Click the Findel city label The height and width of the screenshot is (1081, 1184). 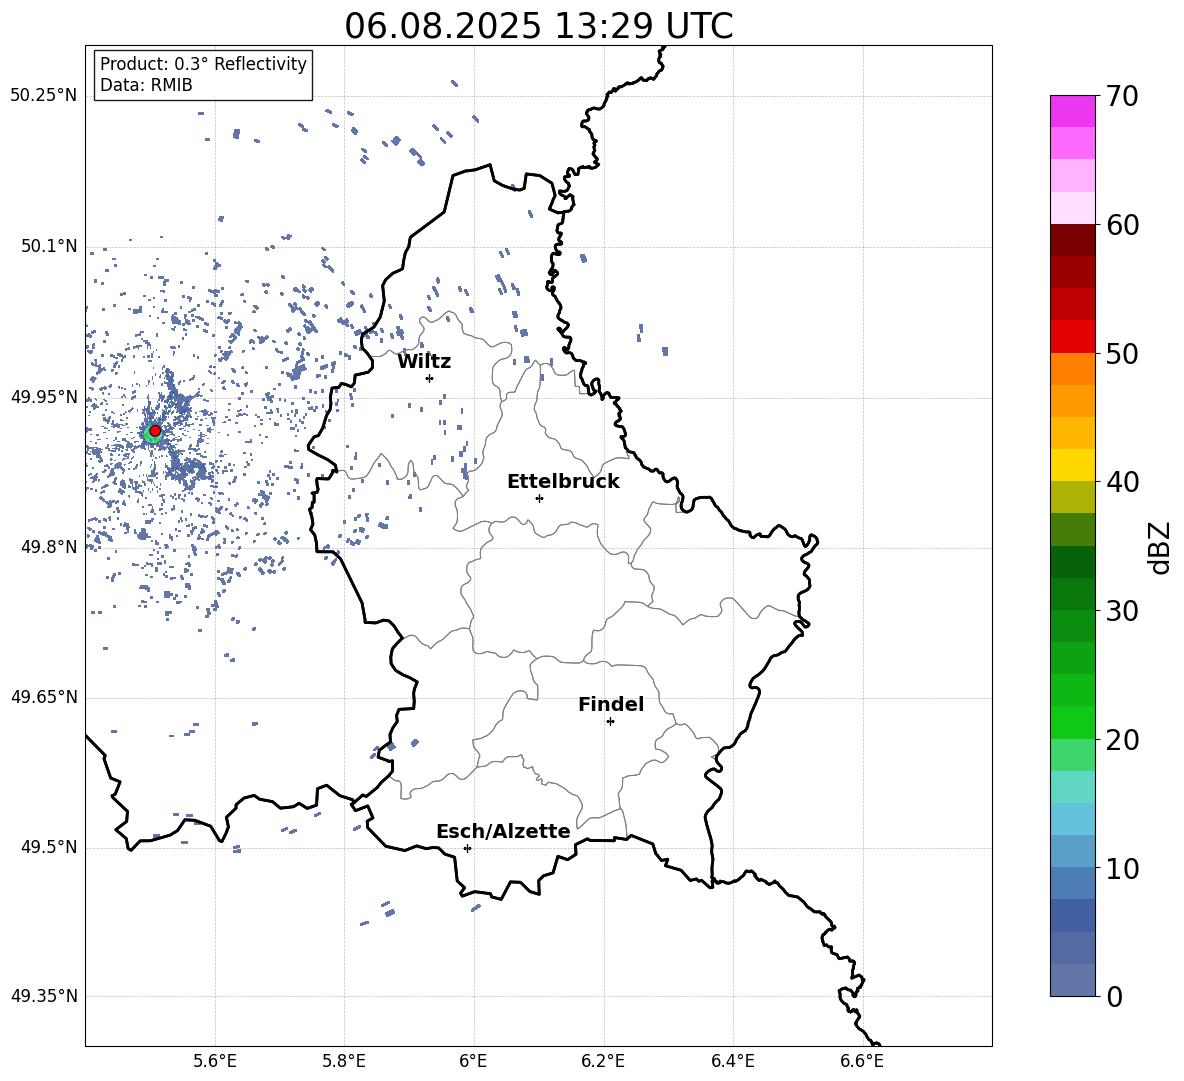(611, 705)
